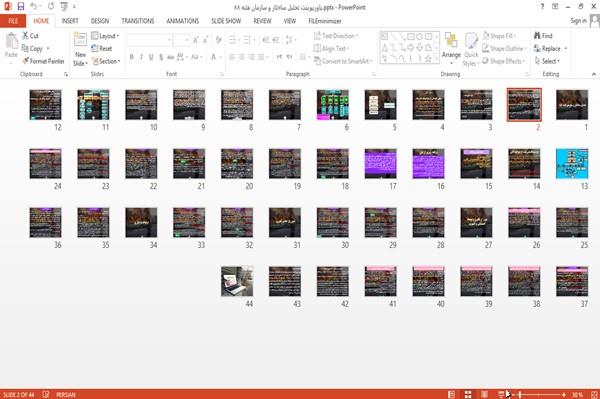Open the Layout dropdown
Image resolution: width=600 pixels, height=399 pixels.
click(x=105, y=36)
